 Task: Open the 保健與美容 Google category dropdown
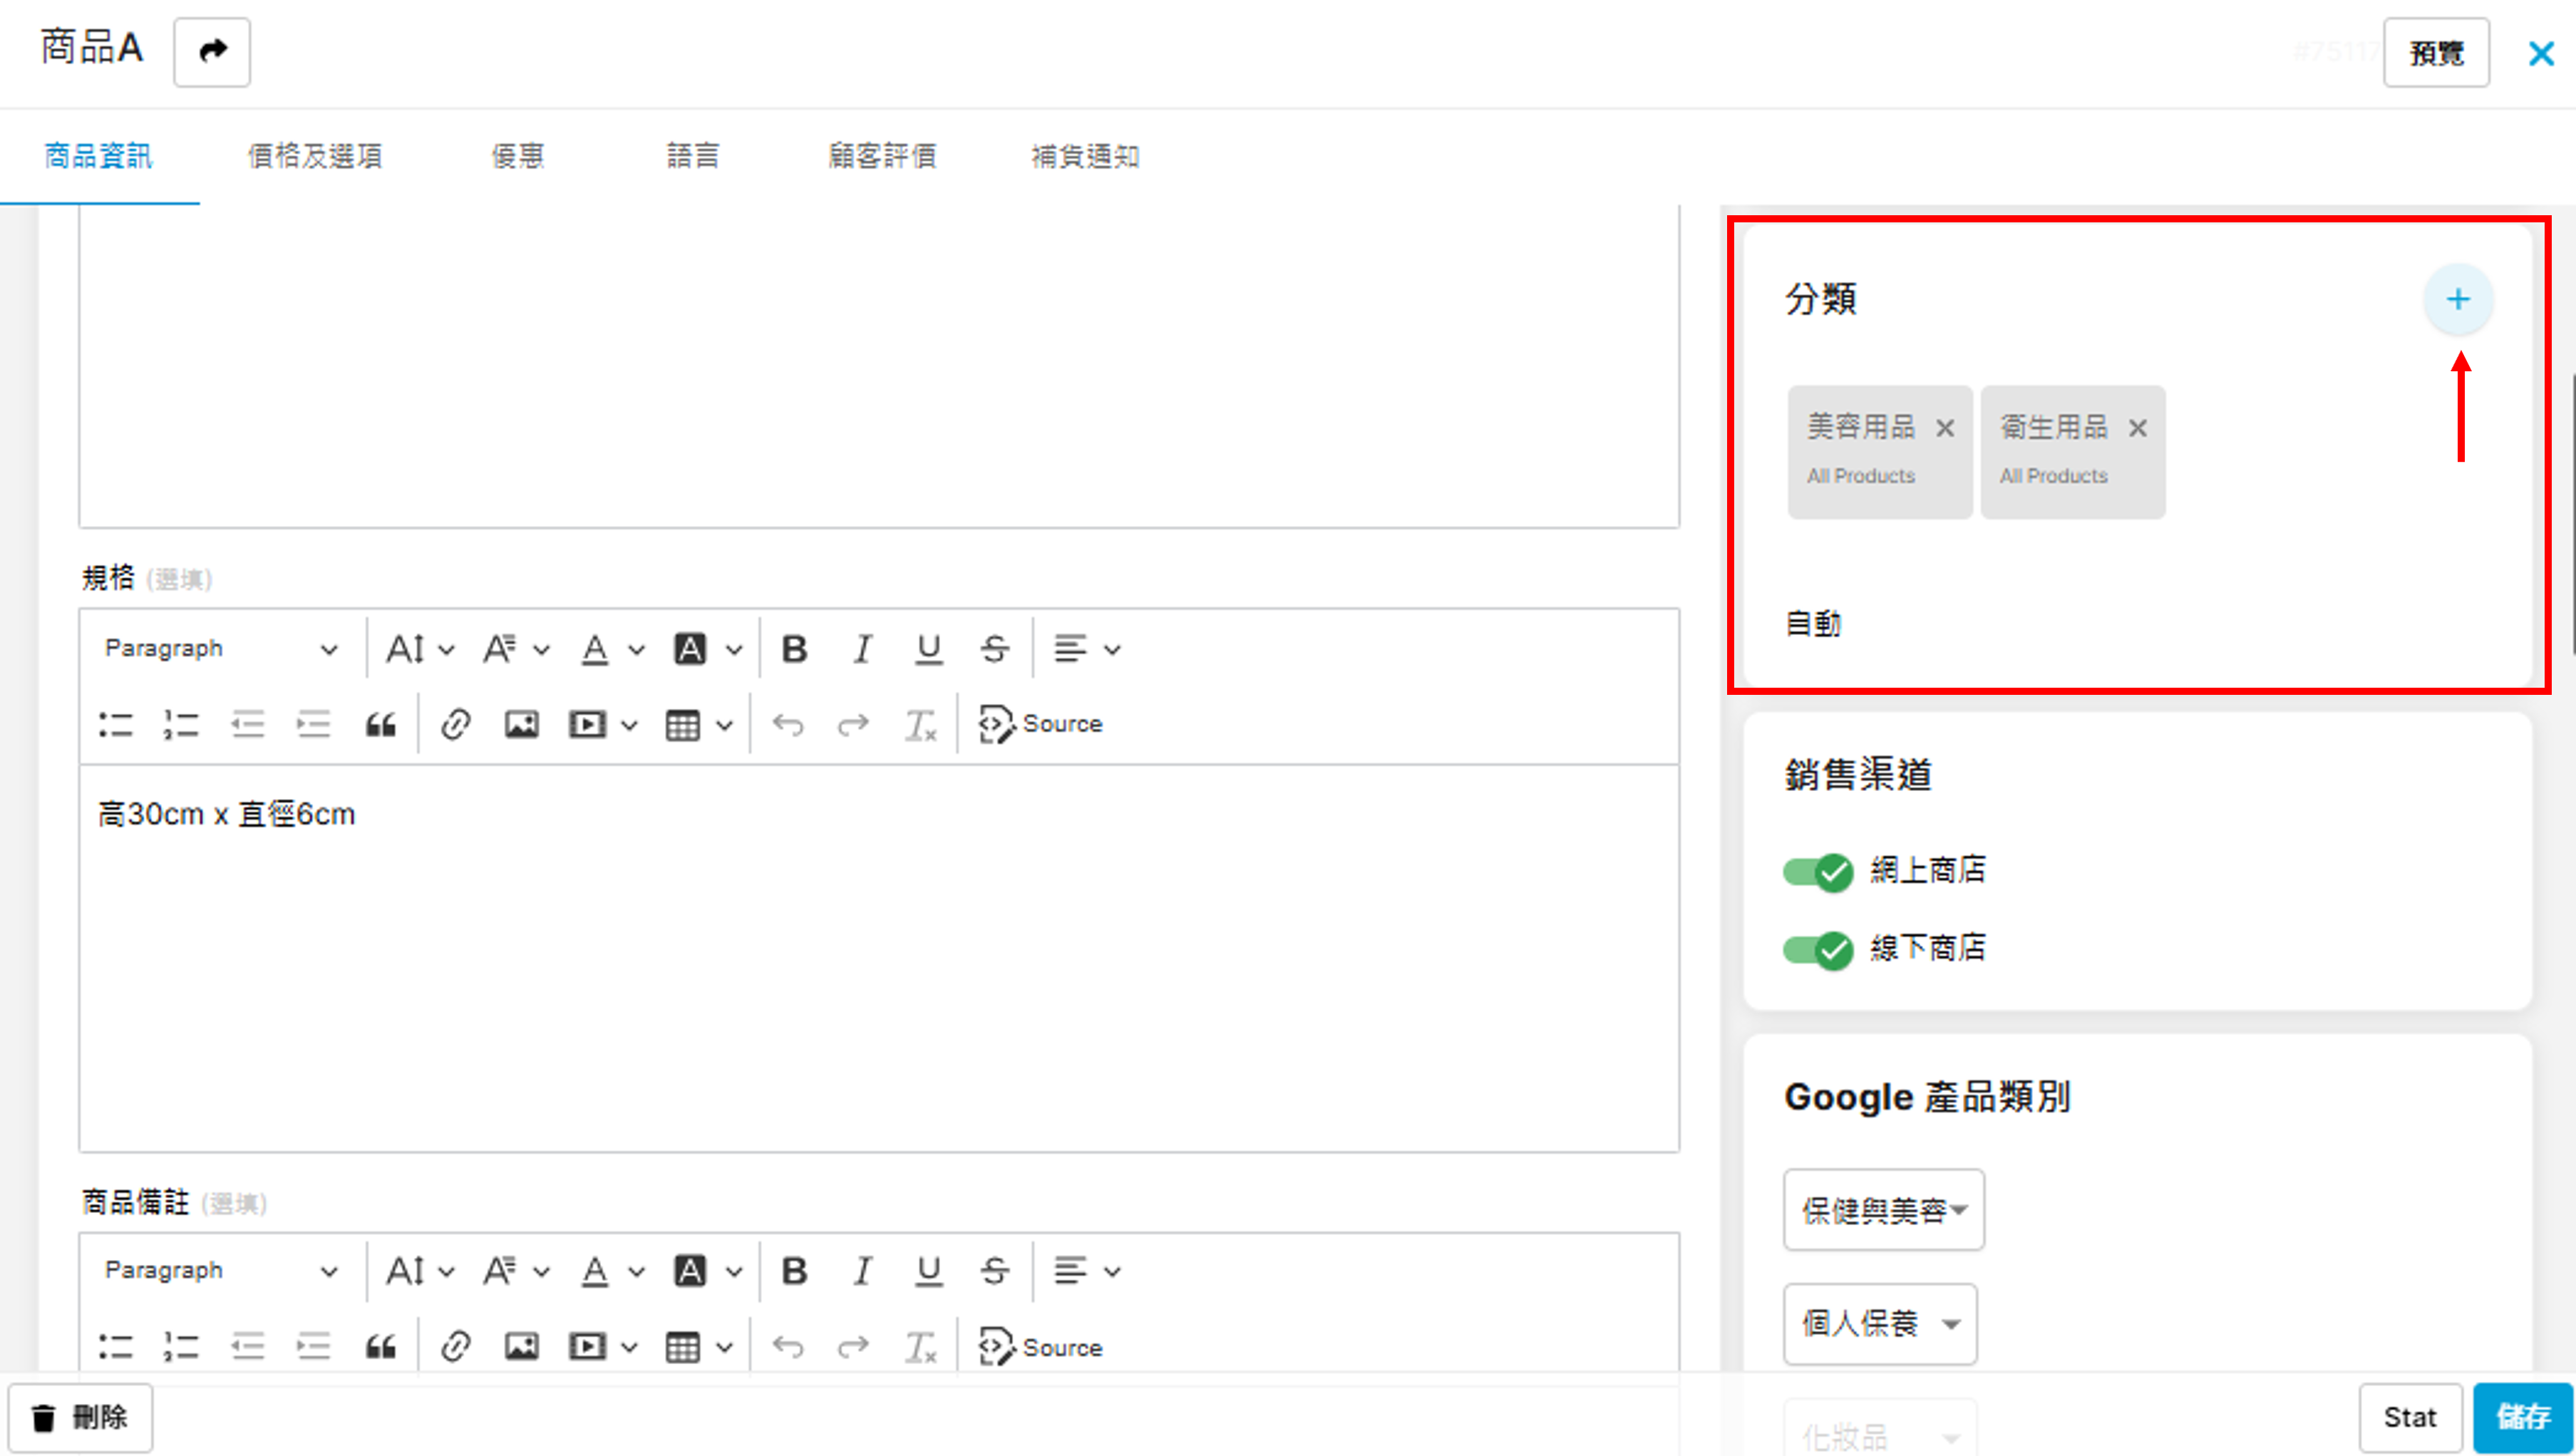point(1883,1210)
